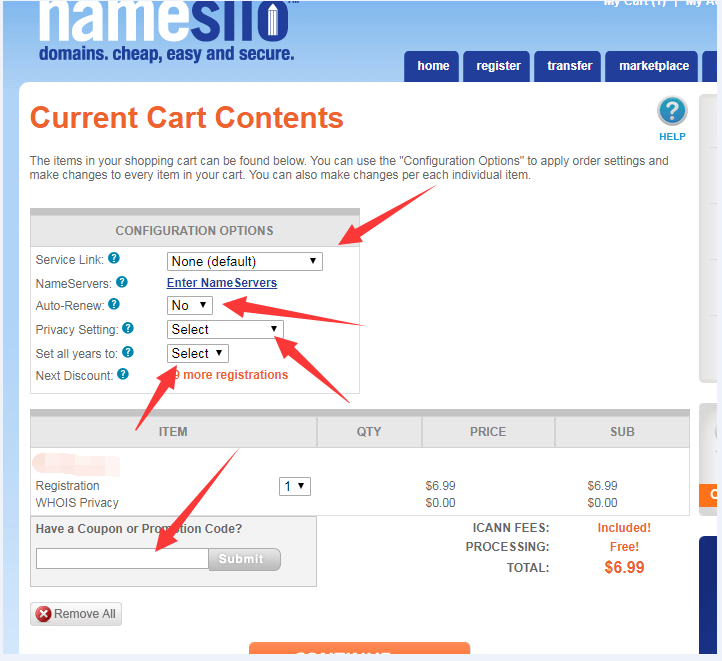722x661 pixels.
Task: Click the coupon code input field
Action: (122, 559)
